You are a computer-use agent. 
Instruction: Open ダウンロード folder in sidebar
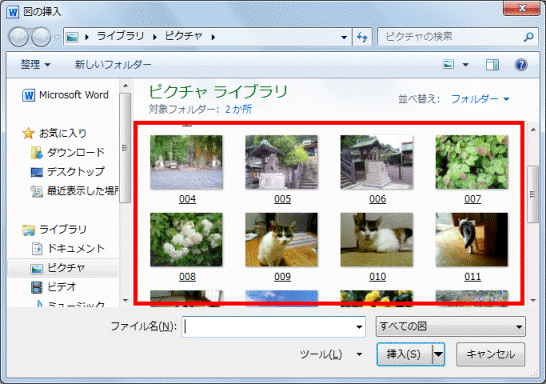point(68,152)
